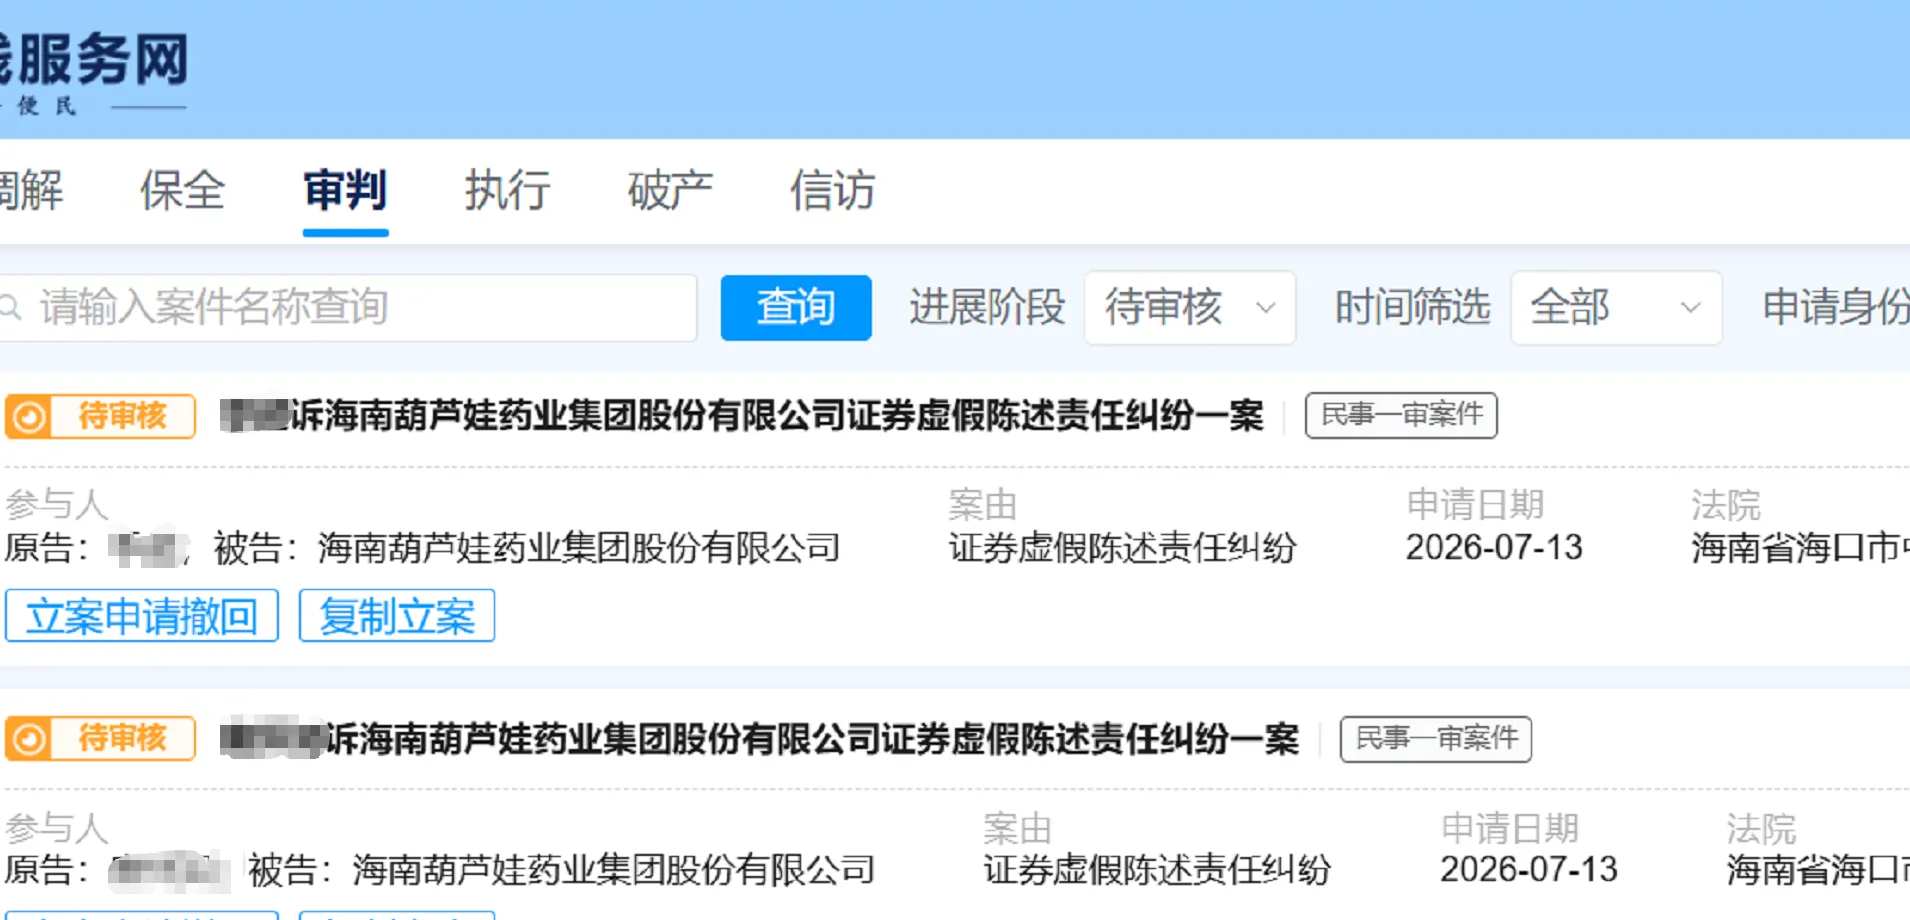Viewport: 1910px width, 920px height.
Task: Click the first case's court name 海南省海口市
Action: pos(1800,548)
